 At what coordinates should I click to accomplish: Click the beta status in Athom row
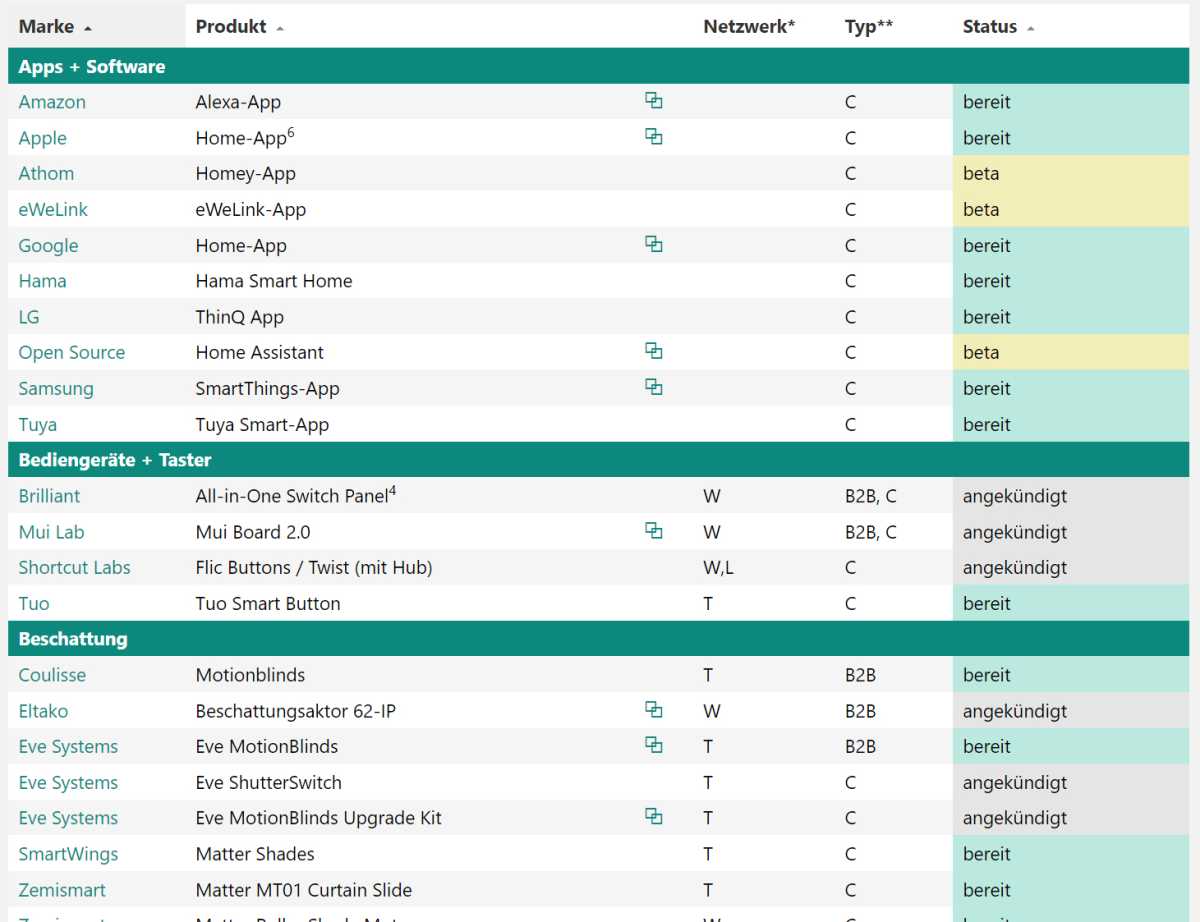pos(1071,173)
